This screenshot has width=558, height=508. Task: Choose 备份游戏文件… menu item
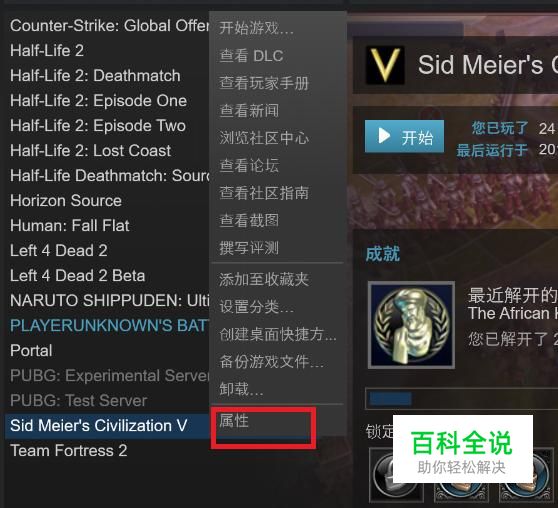(x=272, y=361)
